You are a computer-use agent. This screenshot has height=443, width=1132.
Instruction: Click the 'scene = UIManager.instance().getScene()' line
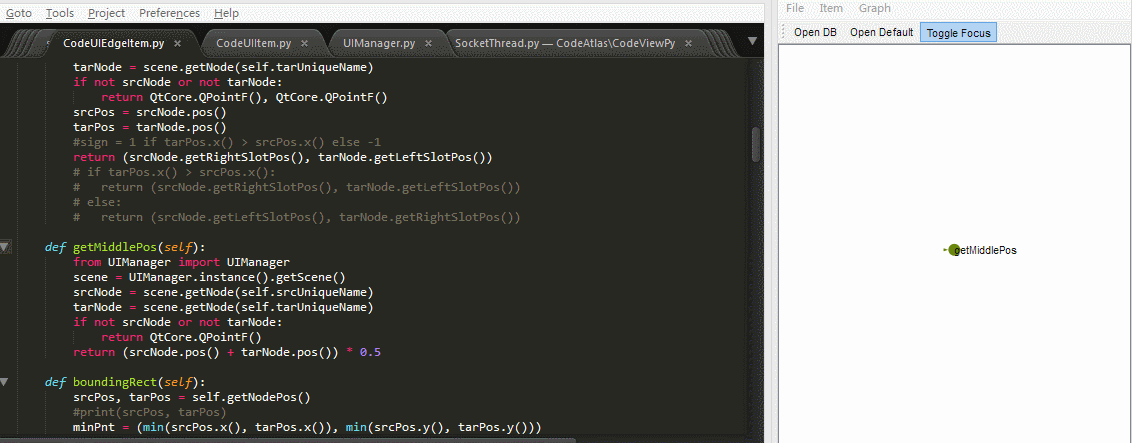pyautogui.click(x=209, y=277)
